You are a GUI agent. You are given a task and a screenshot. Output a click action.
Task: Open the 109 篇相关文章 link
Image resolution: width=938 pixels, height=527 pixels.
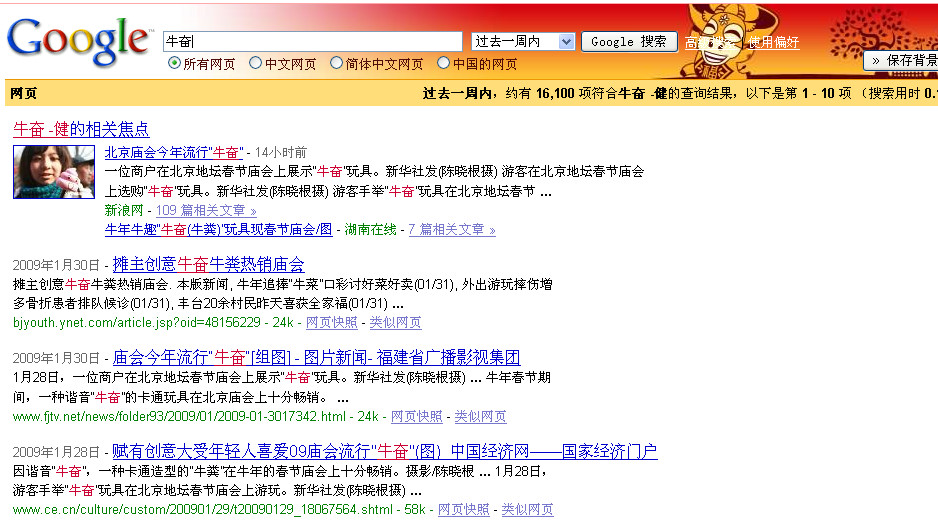pos(206,211)
